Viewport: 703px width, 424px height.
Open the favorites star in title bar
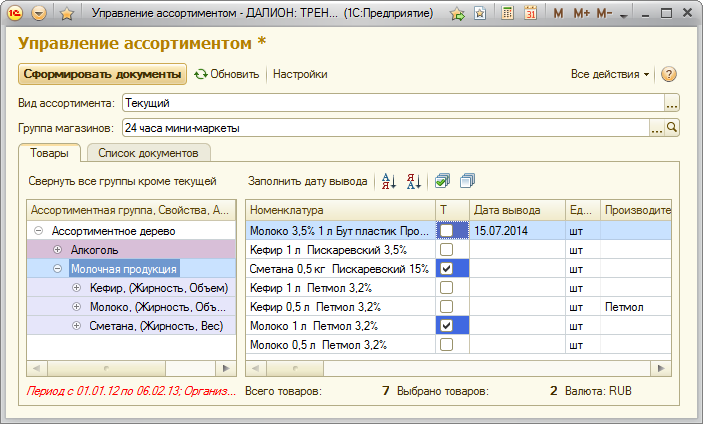[67, 14]
